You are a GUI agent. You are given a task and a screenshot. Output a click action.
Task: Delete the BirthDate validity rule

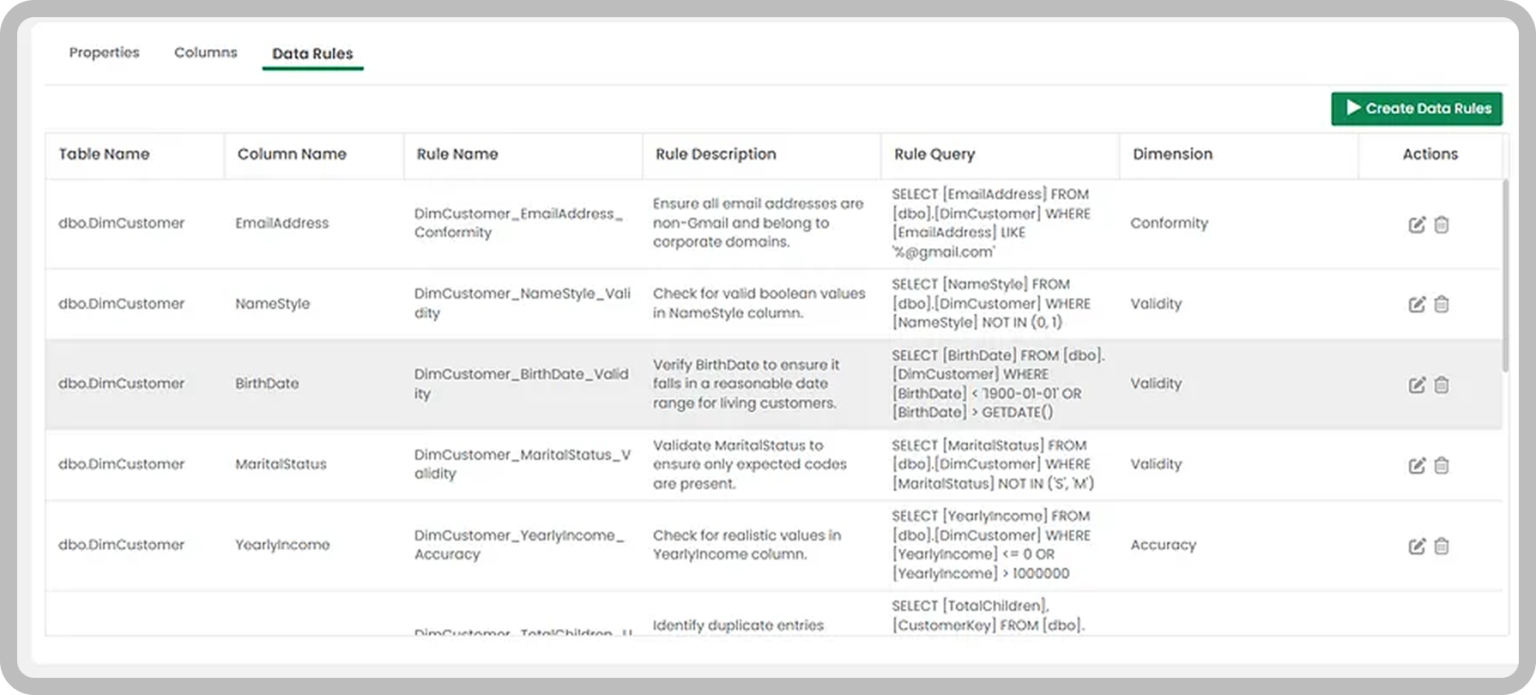(1441, 384)
